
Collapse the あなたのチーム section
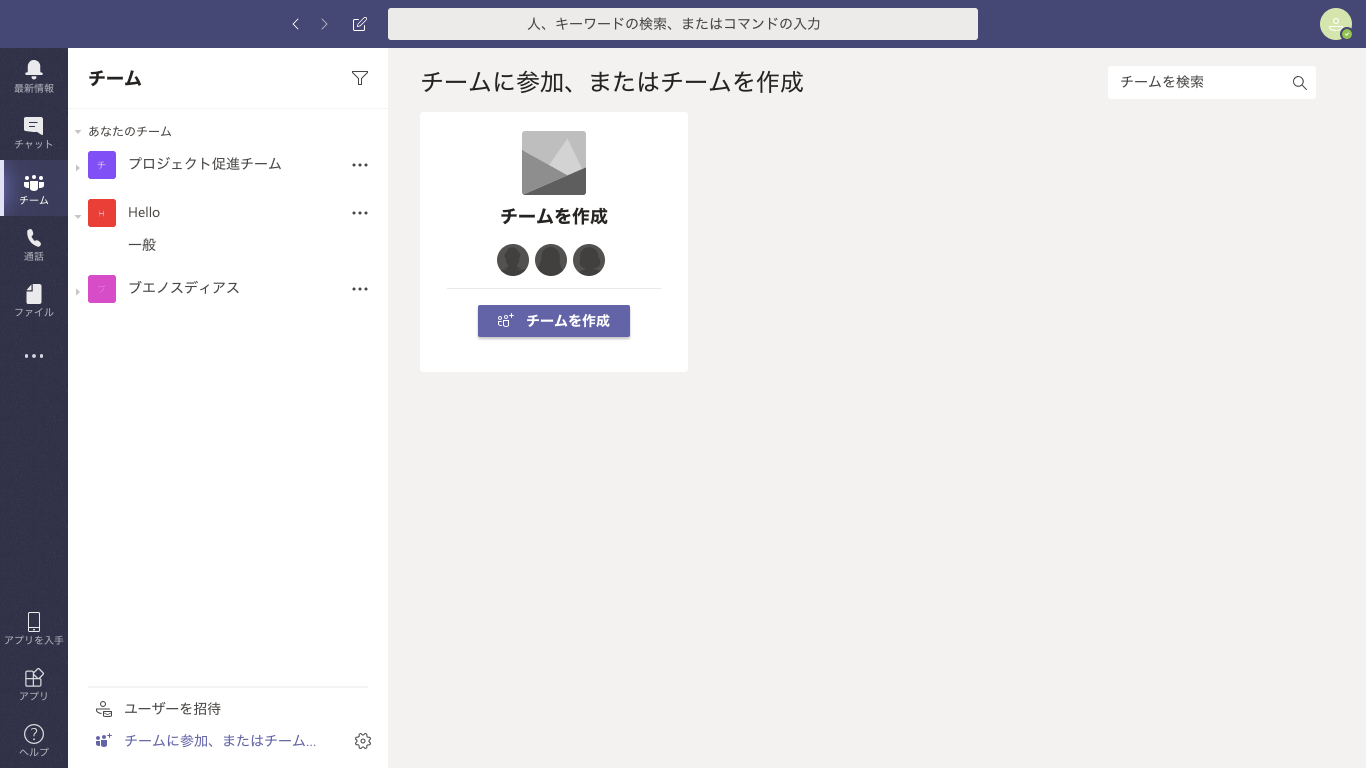[x=78, y=132]
